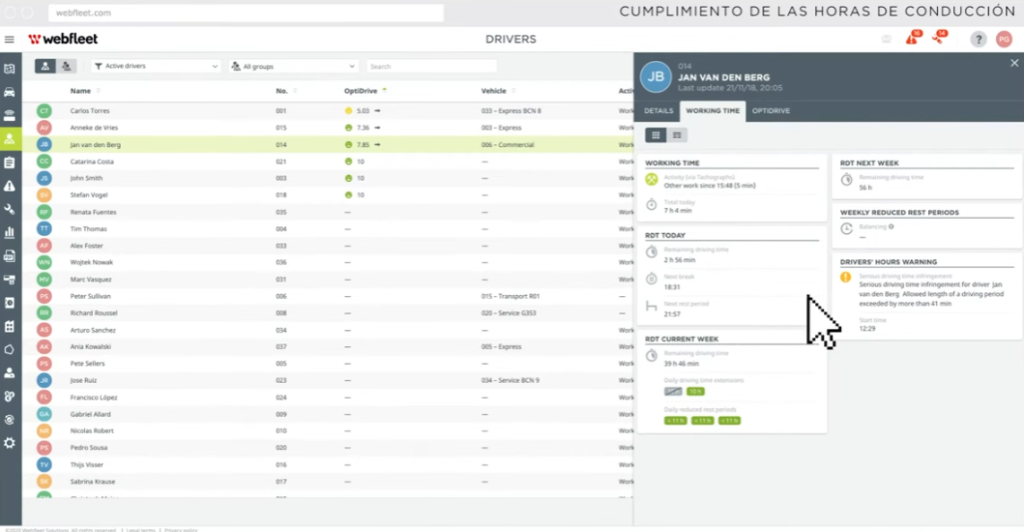Image resolution: width=1024 pixels, height=532 pixels.
Task: Sort table by No. column
Action: pyautogui.click(x=282, y=91)
